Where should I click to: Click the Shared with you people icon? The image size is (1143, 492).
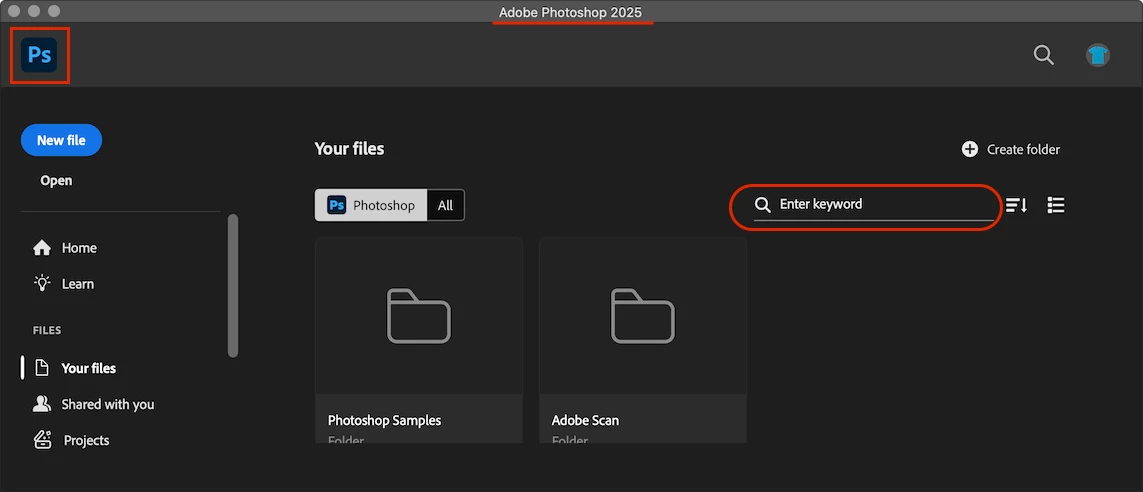pos(42,404)
